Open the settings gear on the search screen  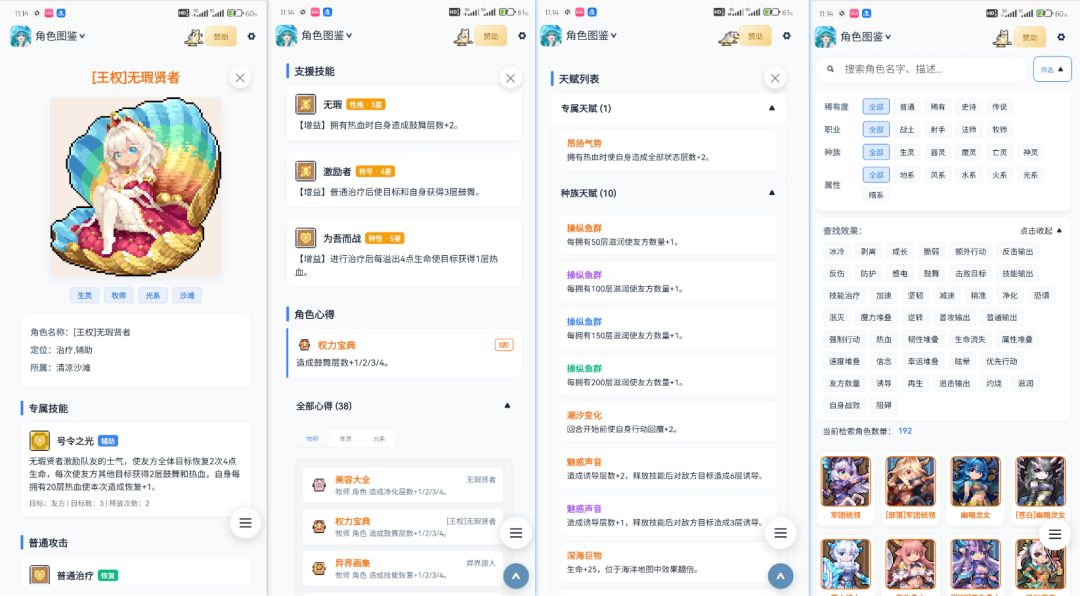(1061, 37)
